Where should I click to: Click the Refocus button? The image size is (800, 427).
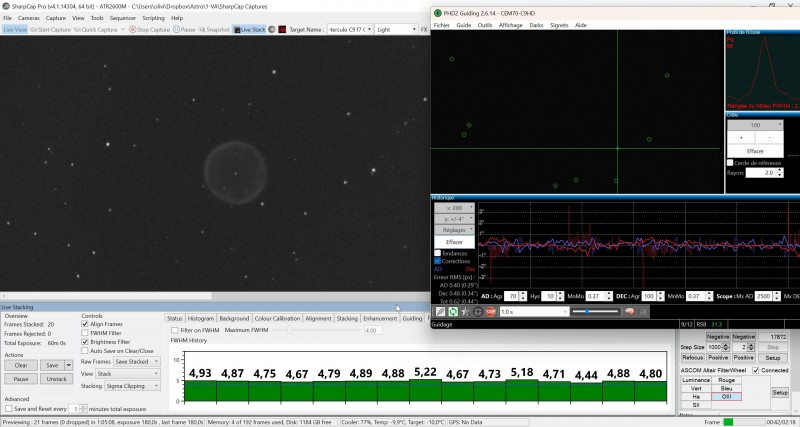pos(692,358)
